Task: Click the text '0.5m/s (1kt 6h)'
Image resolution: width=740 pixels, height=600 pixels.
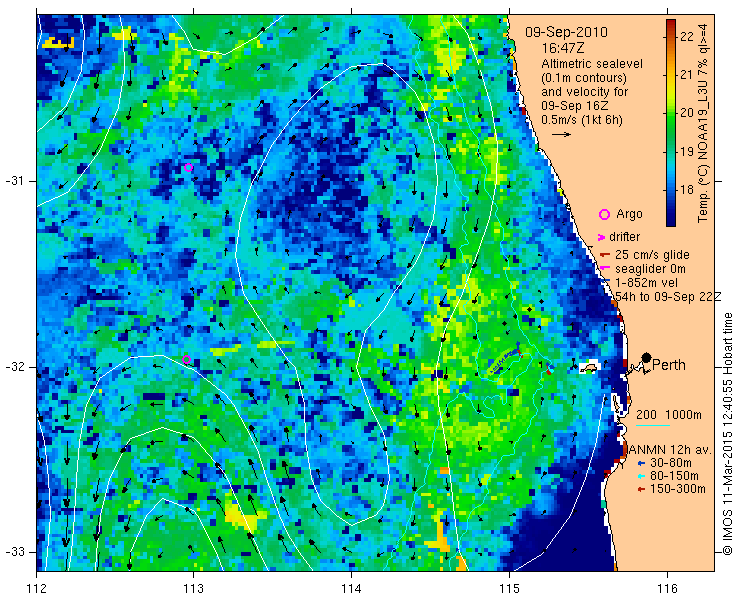Action: tap(582, 120)
